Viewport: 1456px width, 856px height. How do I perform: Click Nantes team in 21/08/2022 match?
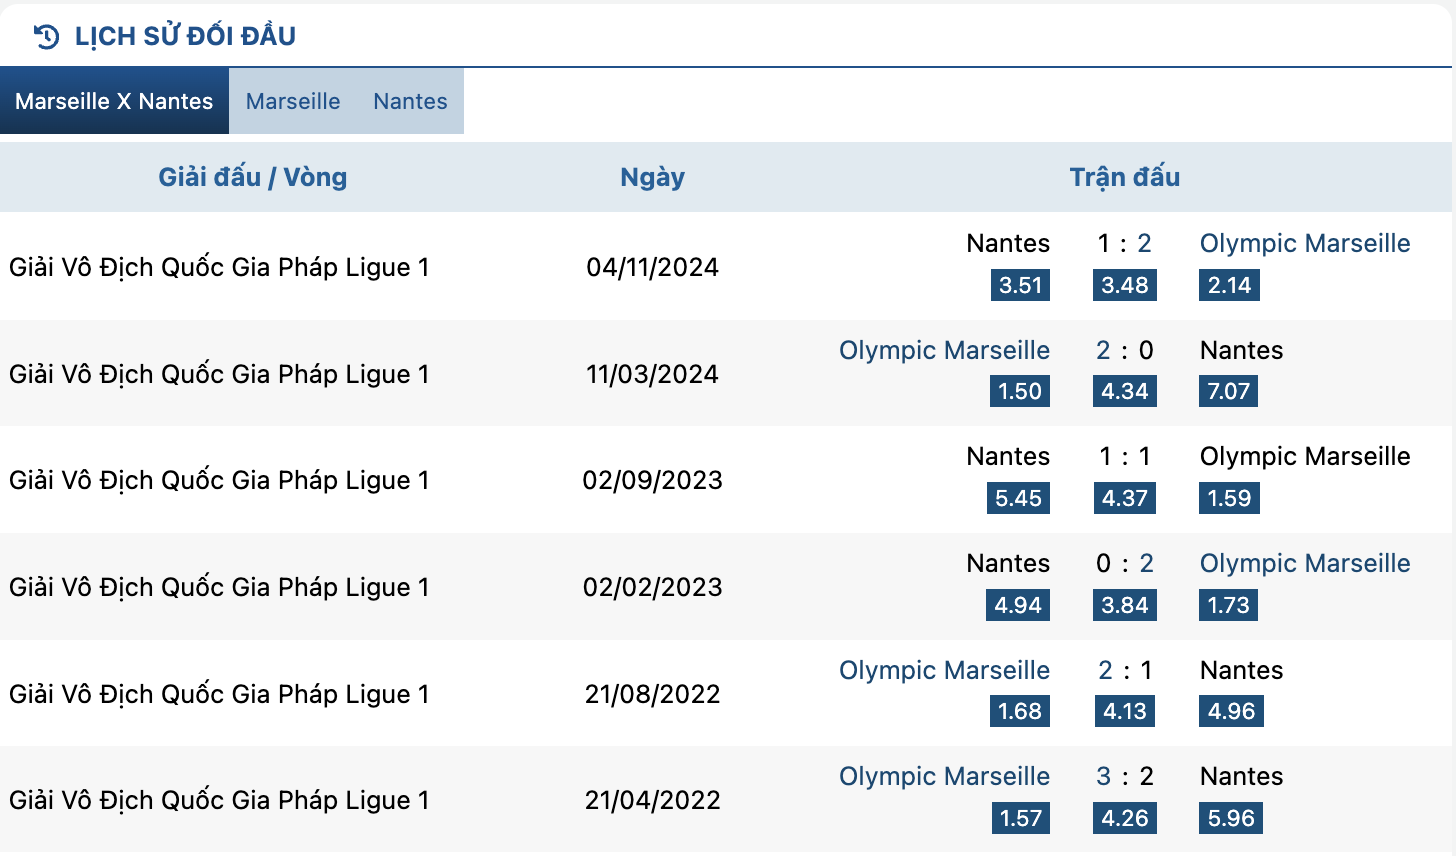(1241, 670)
